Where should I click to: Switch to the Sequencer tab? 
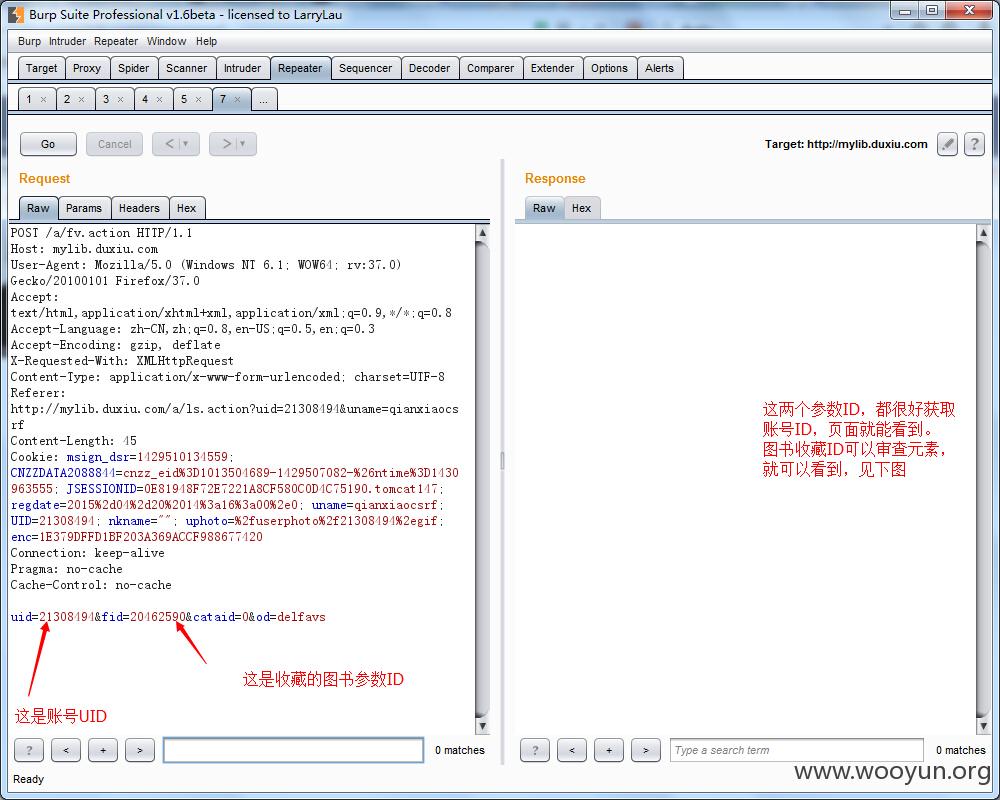click(x=365, y=68)
